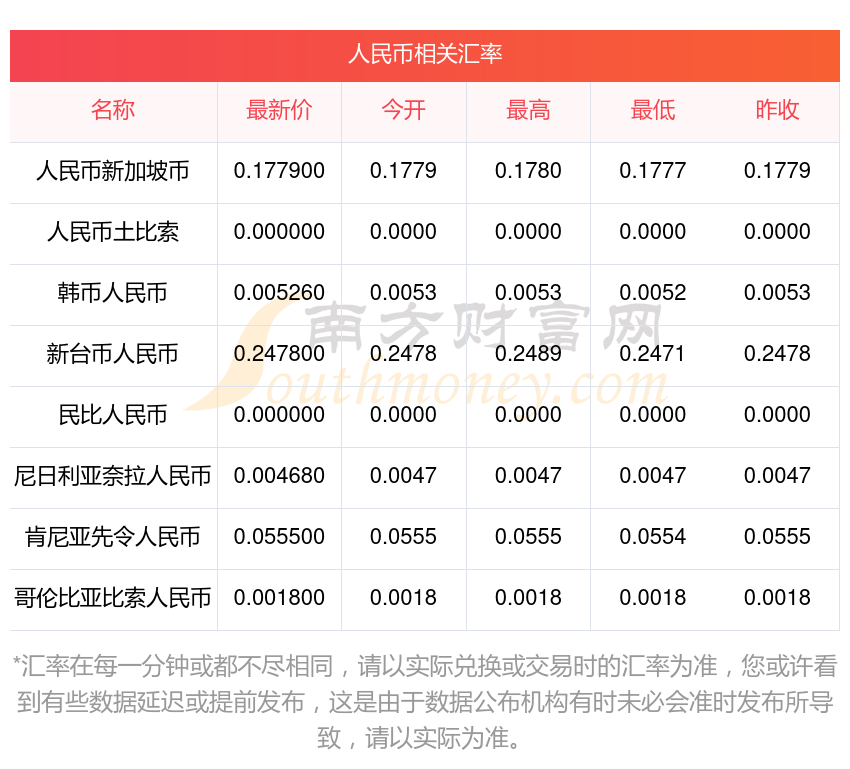Click the 人民币相关汇率 title banner

click(x=425, y=55)
